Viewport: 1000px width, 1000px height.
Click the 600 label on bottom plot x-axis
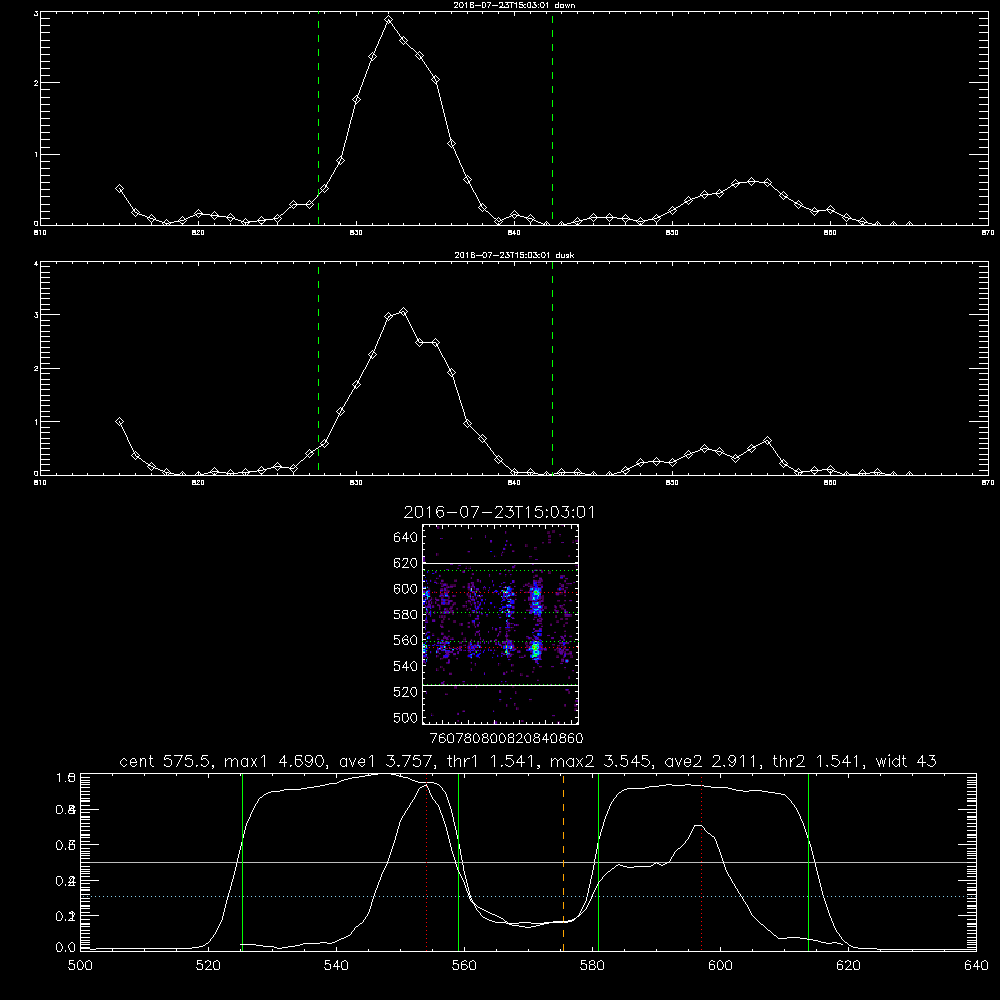pyautogui.click(x=720, y=966)
